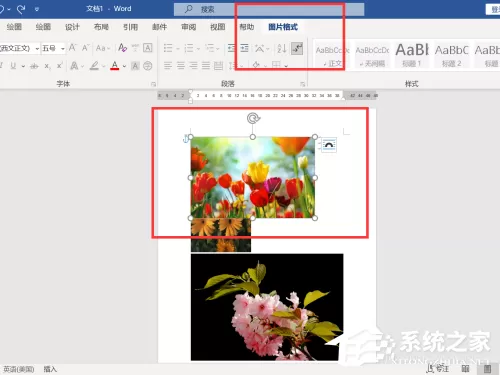Toggle the show paragraph marks button
Viewport: 500px width, 375px height.
[x=297, y=48]
